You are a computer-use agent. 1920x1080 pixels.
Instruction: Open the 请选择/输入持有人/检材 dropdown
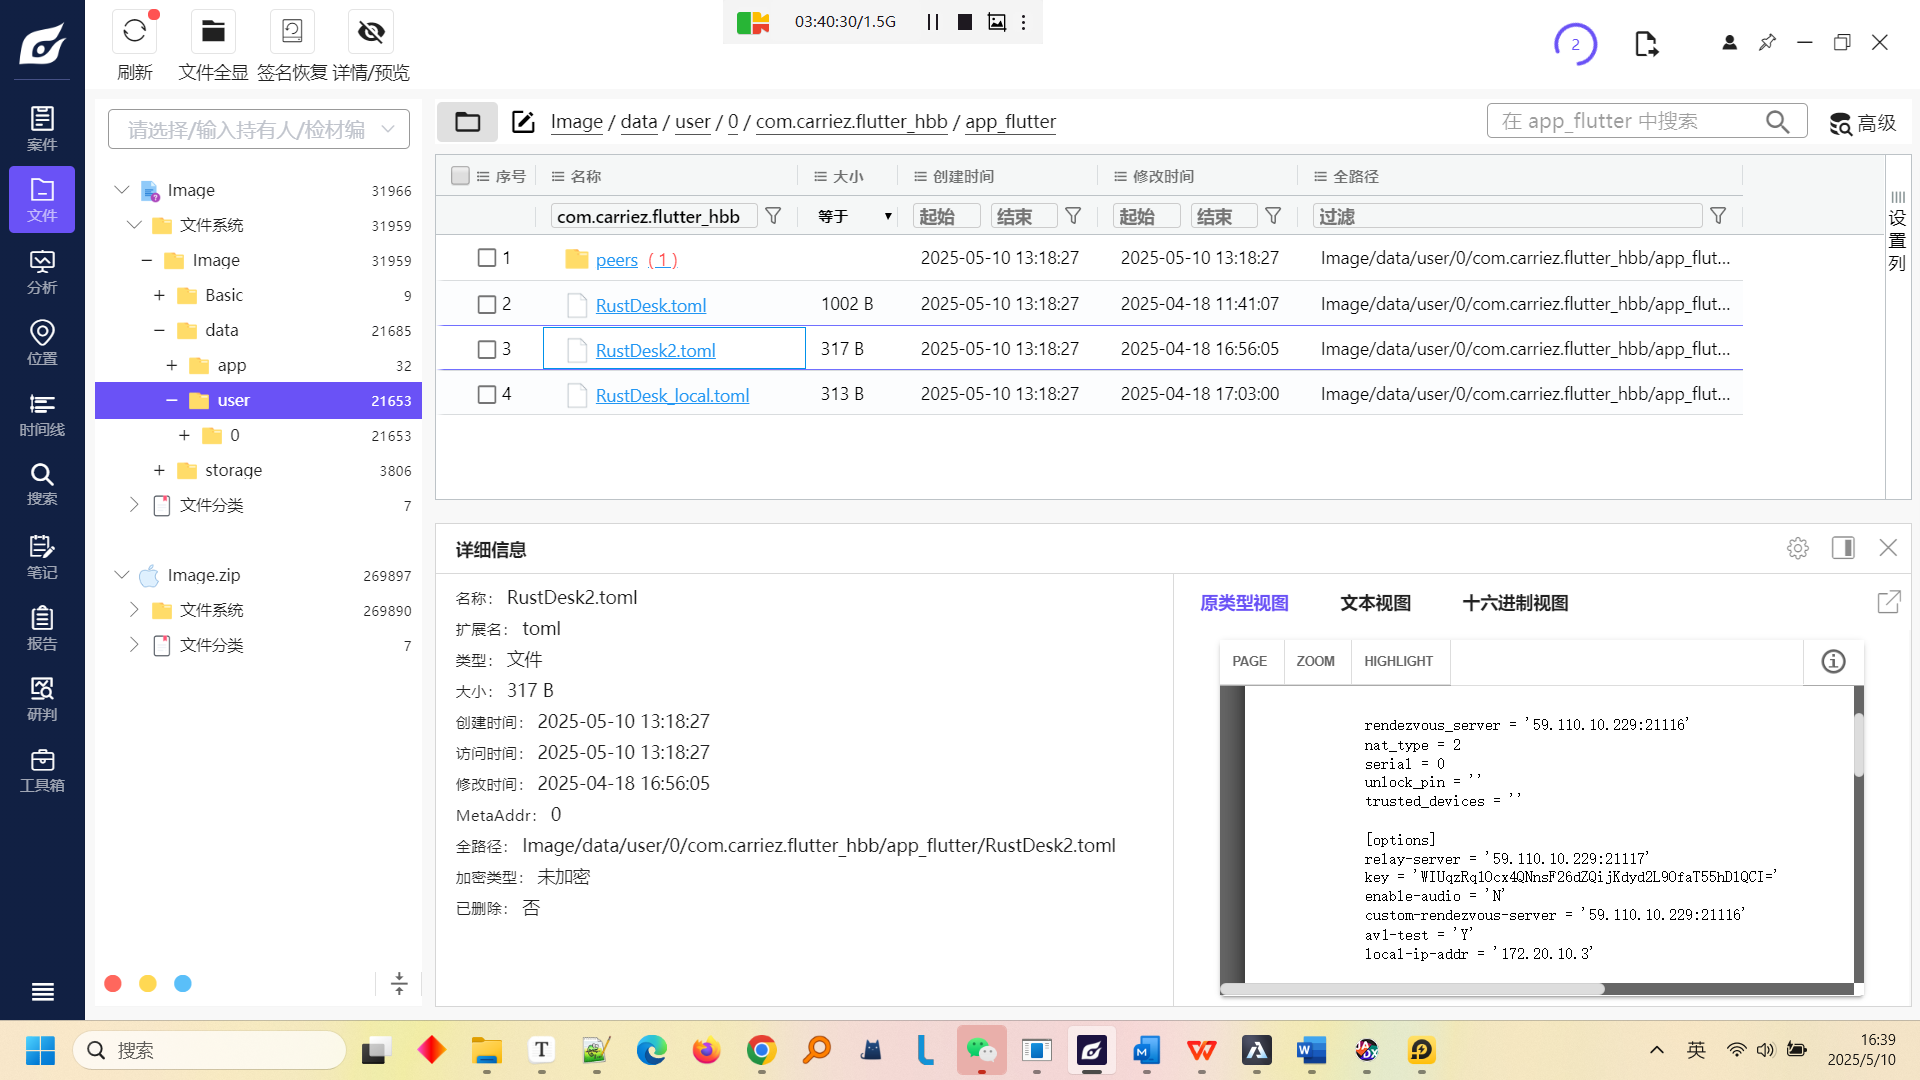click(x=259, y=129)
